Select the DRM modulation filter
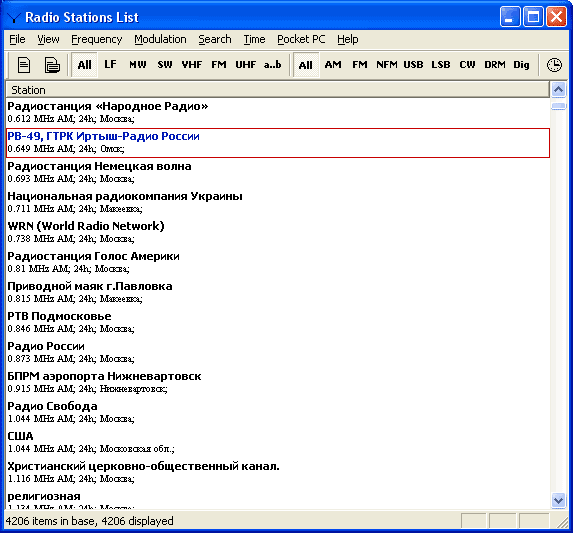The width and height of the screenshot is (573, 533). coord(494,65)
